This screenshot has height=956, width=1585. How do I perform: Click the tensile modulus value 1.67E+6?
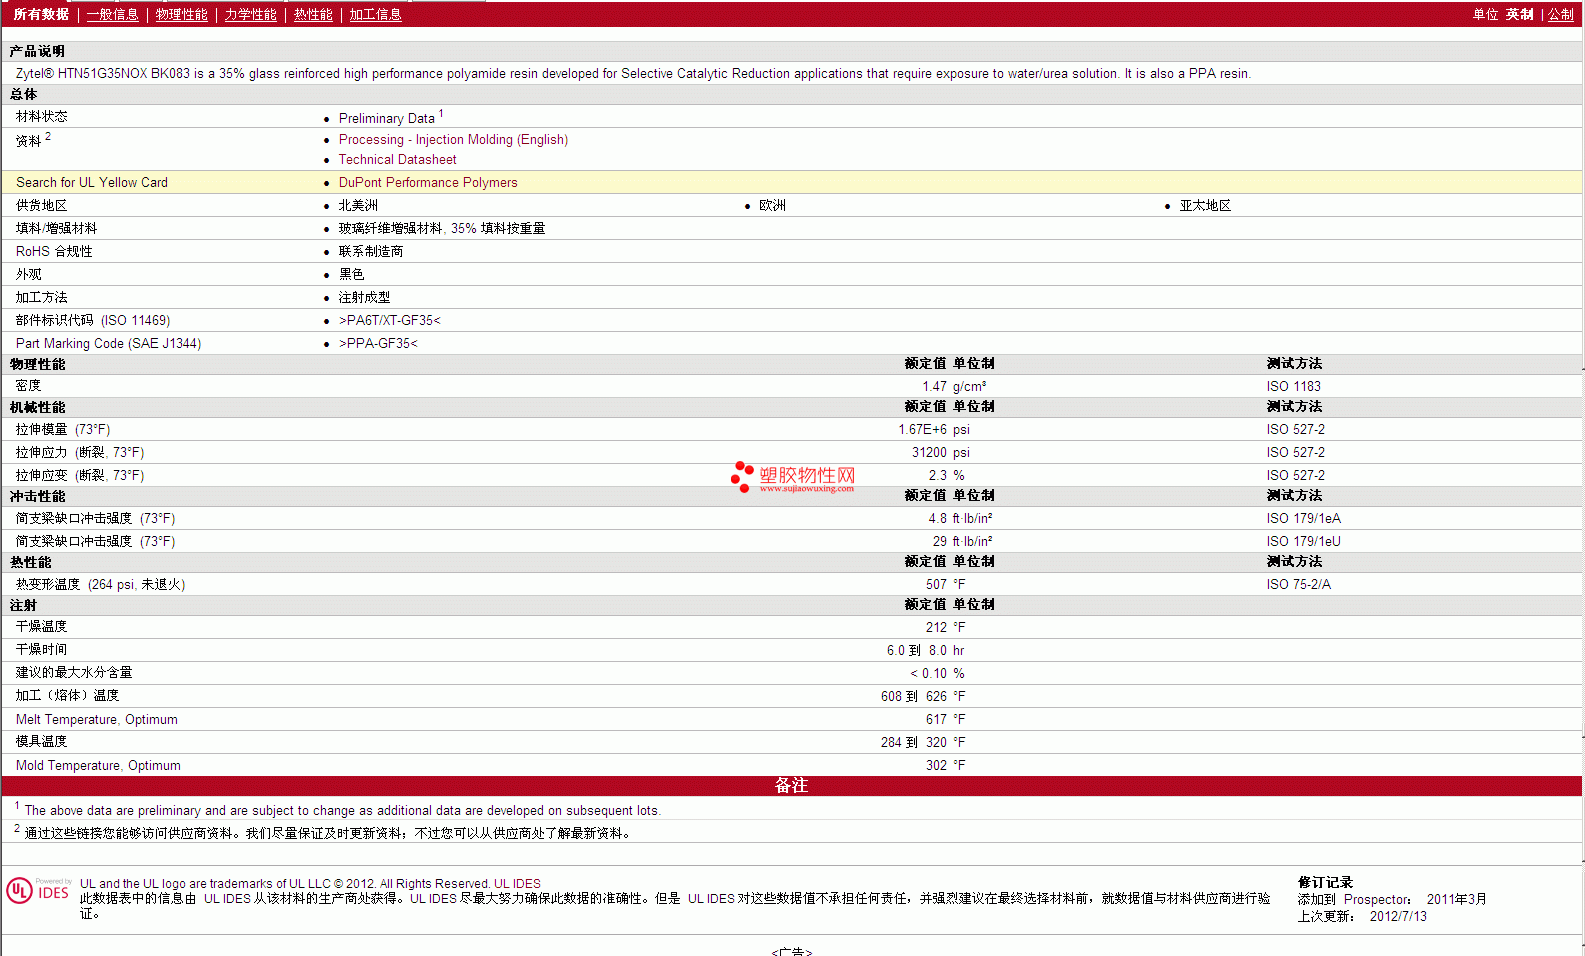pos(922,430)
